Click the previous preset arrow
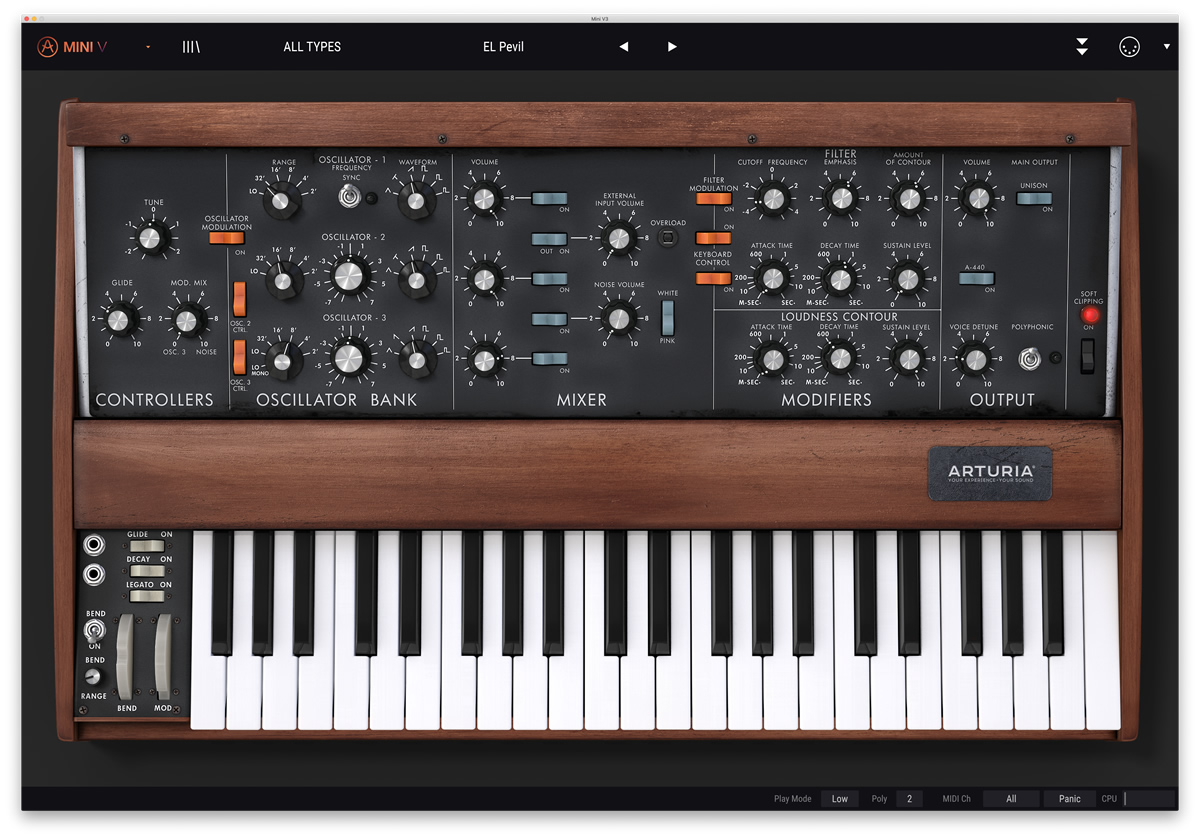1200x838 pixels. pos(623,46)
